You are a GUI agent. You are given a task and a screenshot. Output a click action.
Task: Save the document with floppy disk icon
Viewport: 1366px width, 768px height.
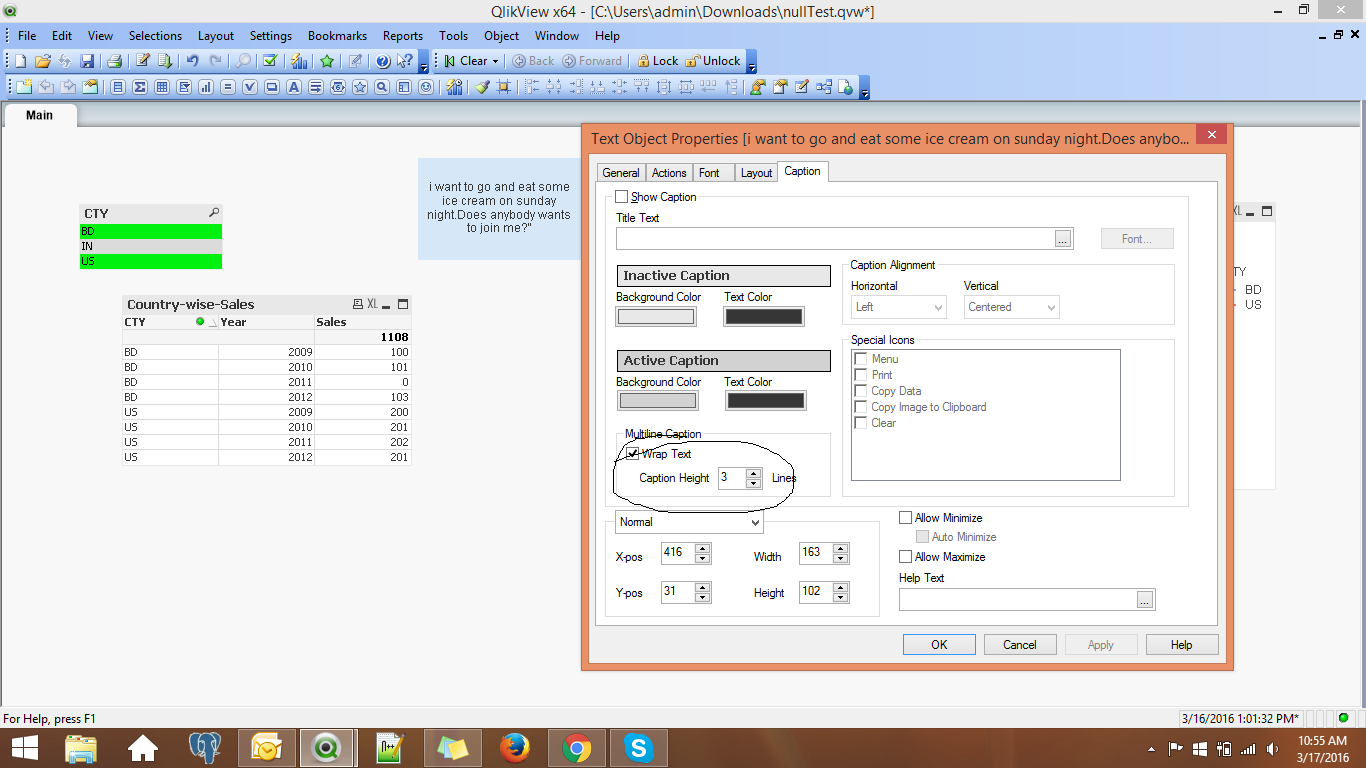[x=87, y=61]
